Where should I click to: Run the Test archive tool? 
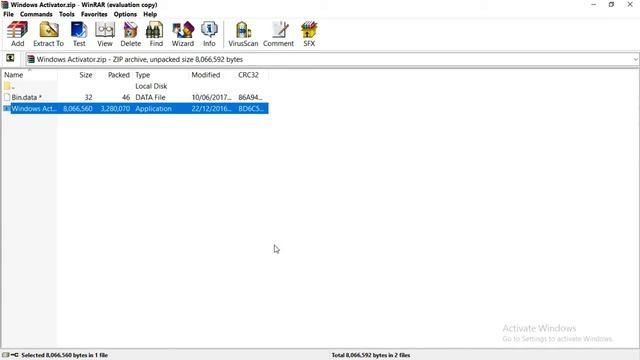tap(79, 34)
